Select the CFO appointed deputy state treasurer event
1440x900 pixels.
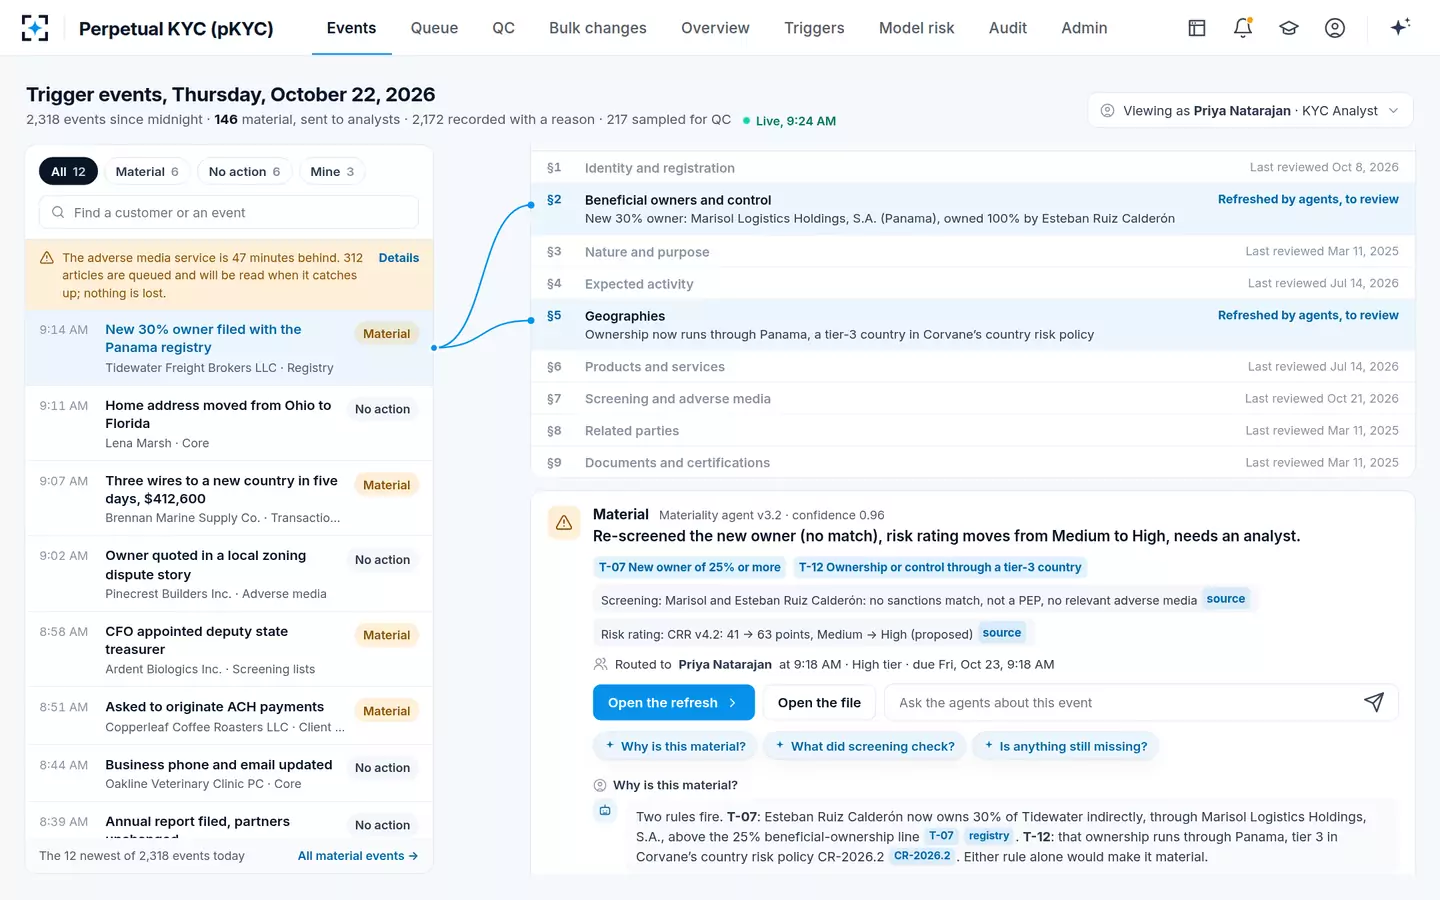[x=229, y=650]
